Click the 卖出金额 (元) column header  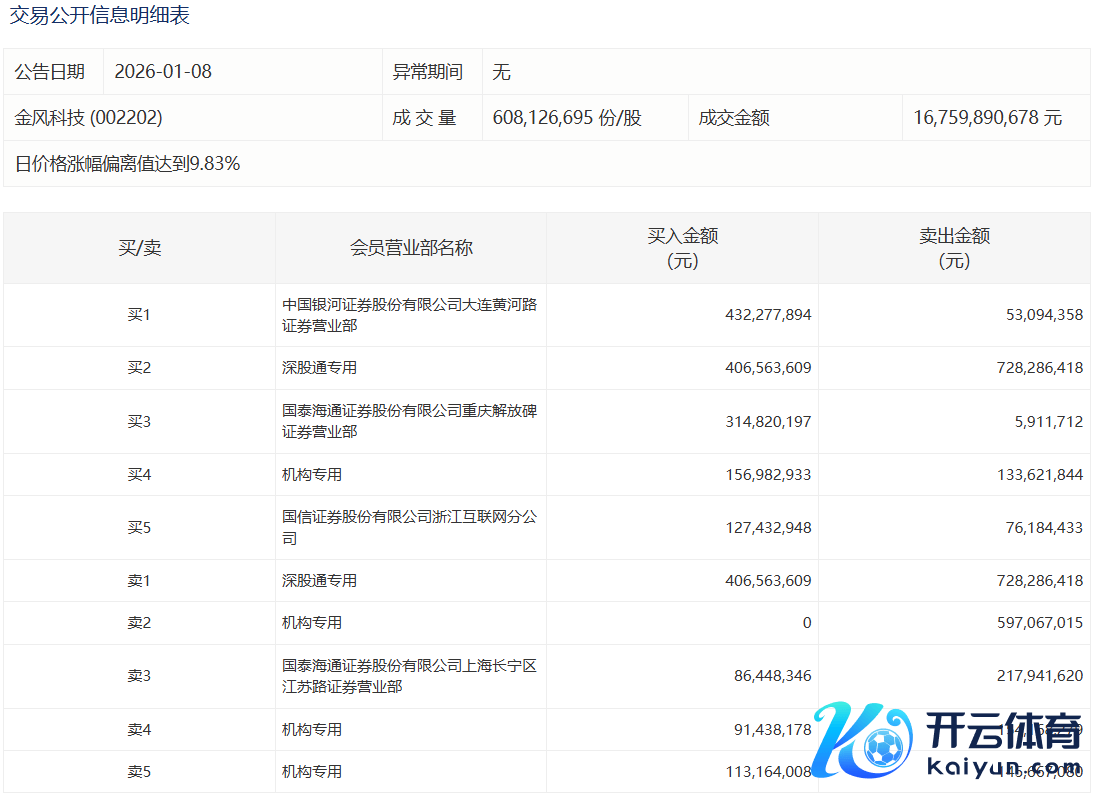(954, 248)
